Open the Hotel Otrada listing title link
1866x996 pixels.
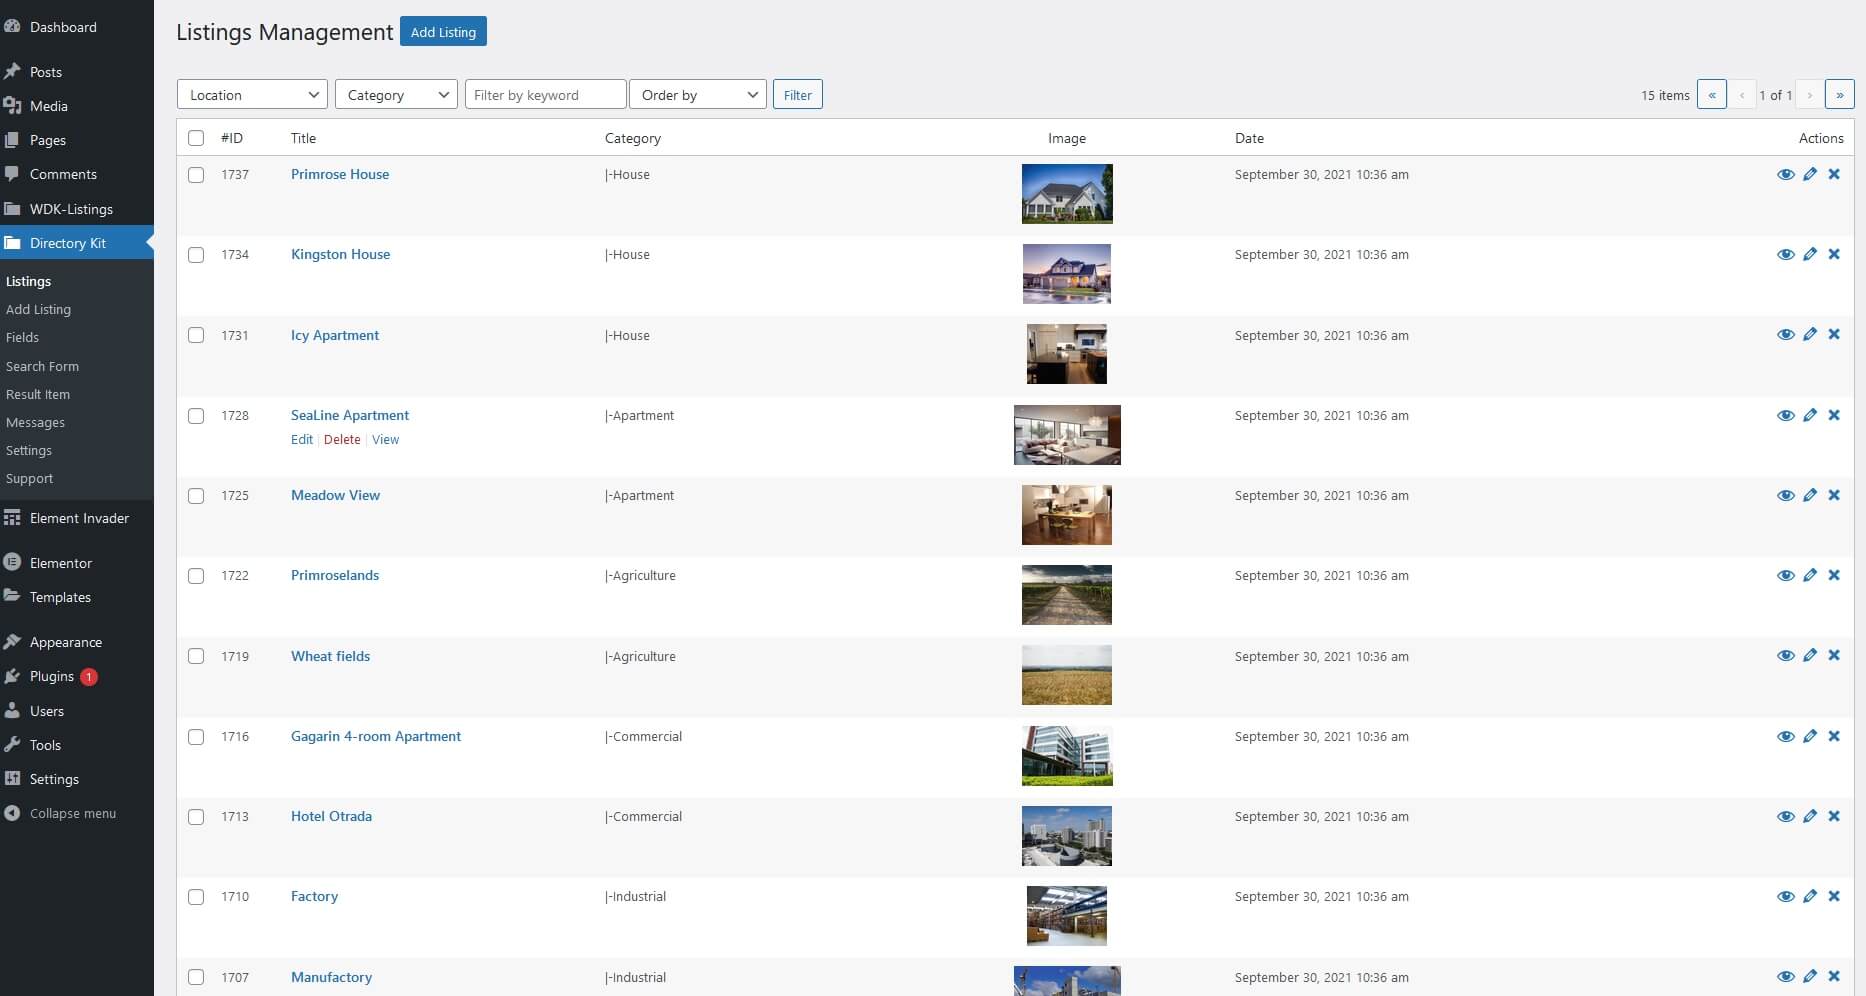(x=331, y=816)
